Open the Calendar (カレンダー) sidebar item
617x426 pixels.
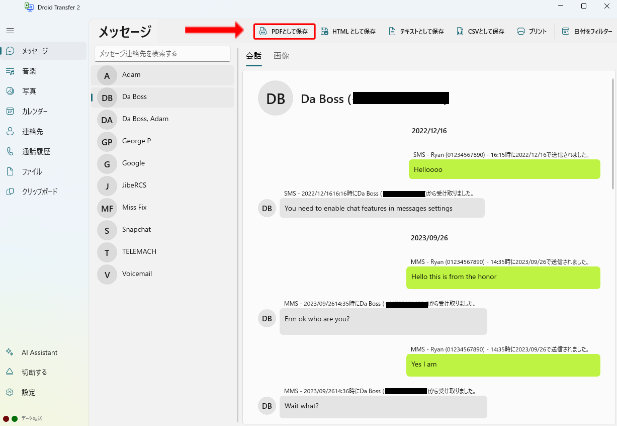(x=43, y=111)
